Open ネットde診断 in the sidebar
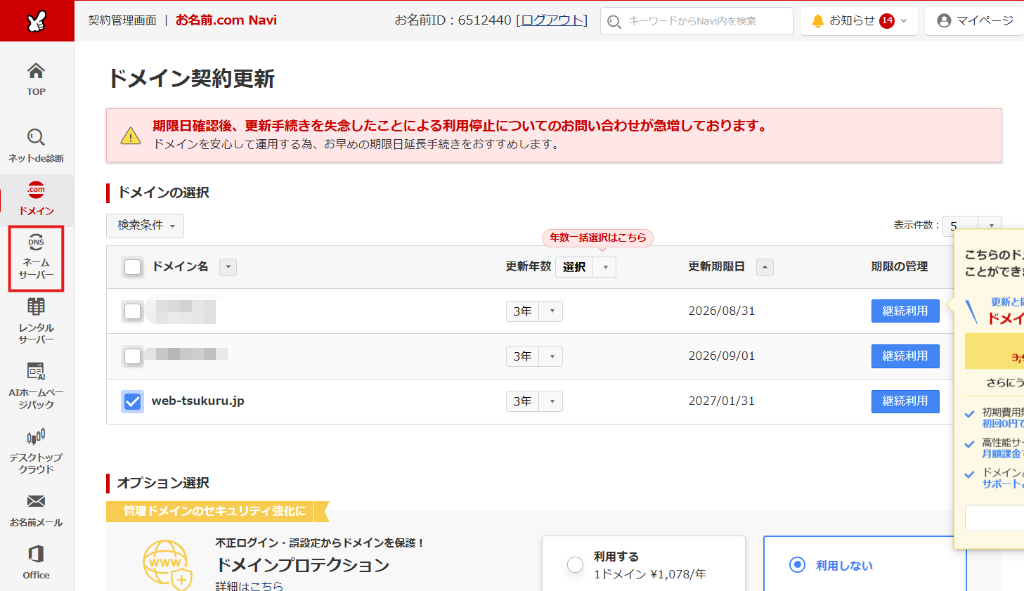This screenshot has height=591, width=1024. [36, 144]
